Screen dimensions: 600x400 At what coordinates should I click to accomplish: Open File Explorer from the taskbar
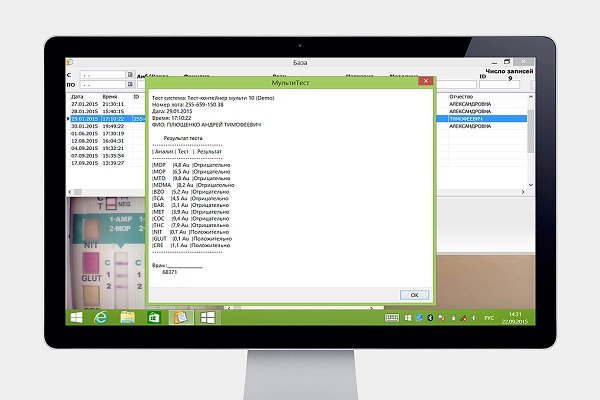(128, 318)
